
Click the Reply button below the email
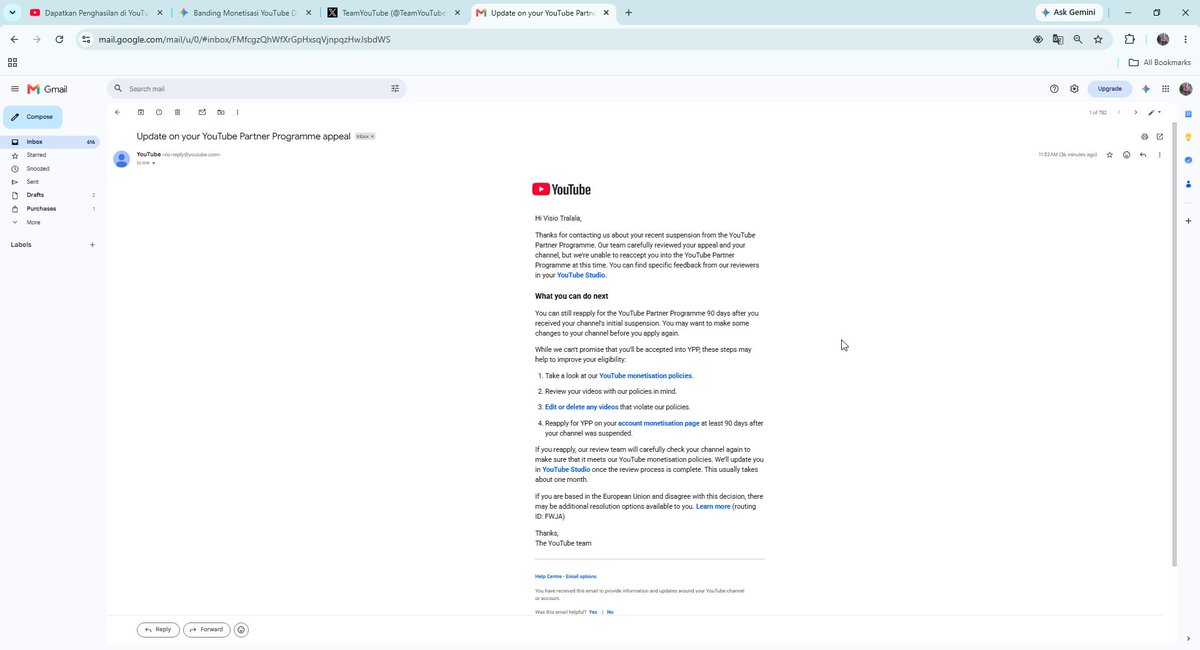pyautogui.click(x=158, y=630)
